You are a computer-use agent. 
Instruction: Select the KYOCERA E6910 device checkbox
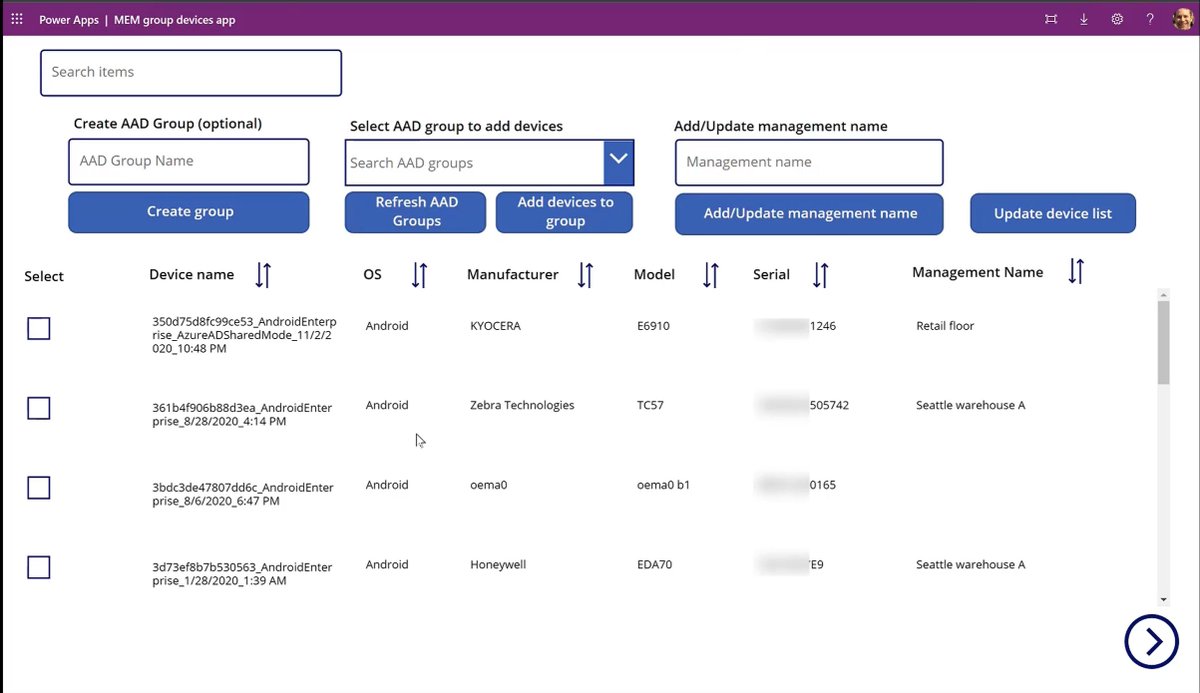coord(39,328)
